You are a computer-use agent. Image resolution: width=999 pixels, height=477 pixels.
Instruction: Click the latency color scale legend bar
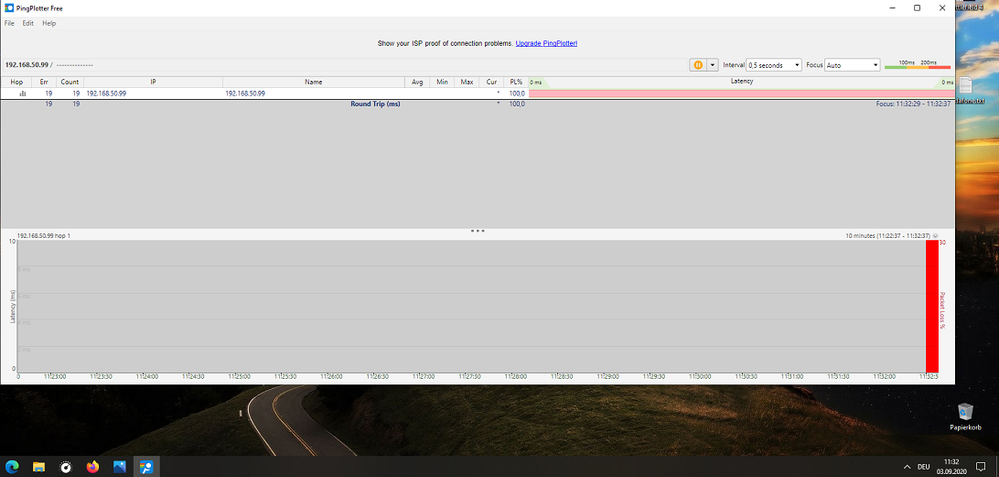(x=917, y=67)
